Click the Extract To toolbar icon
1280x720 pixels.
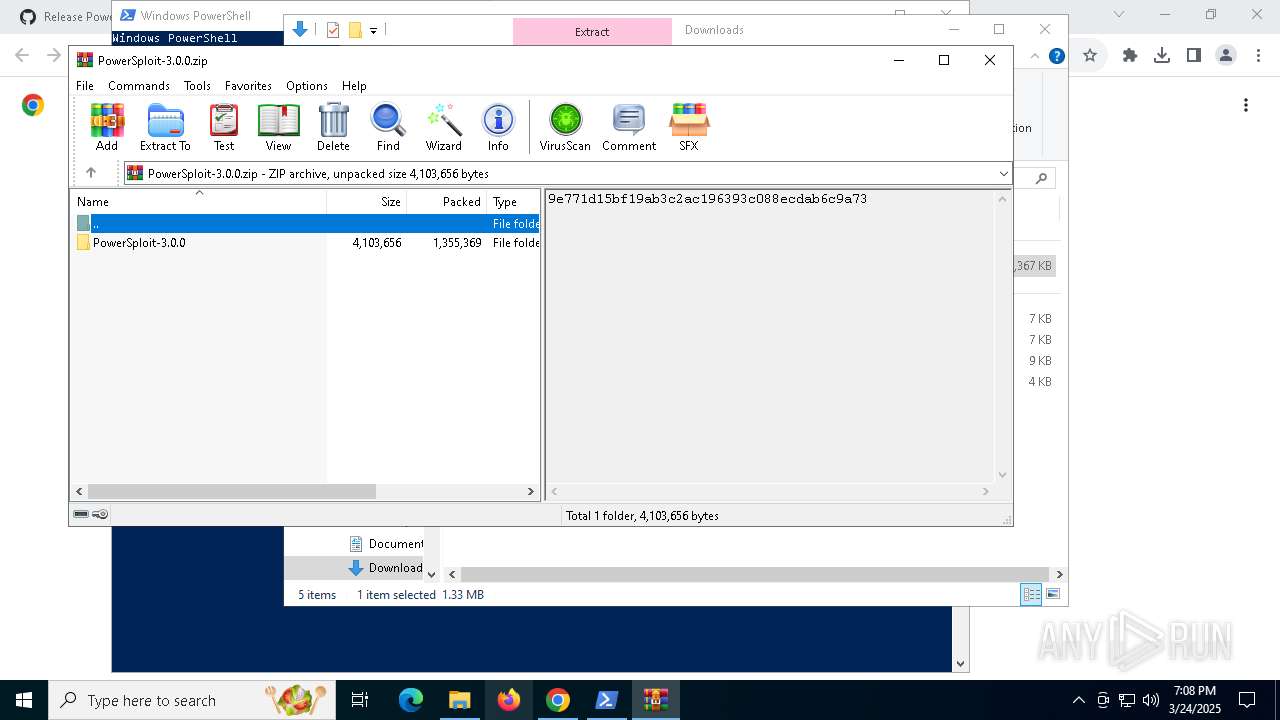[165, 127]
